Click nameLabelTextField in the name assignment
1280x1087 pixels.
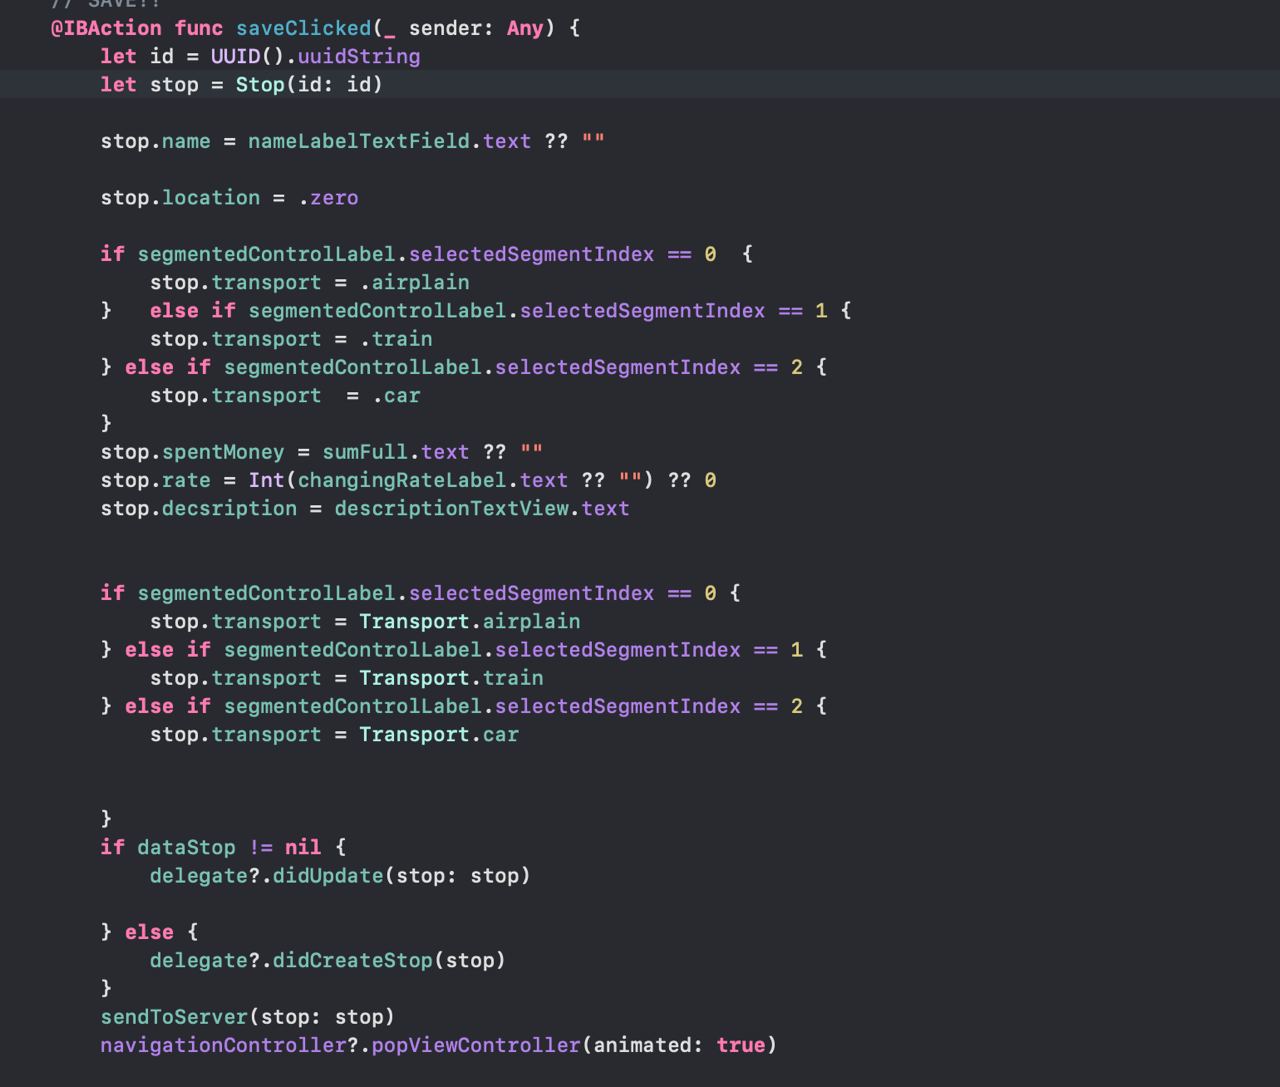[x=359, y=141]
